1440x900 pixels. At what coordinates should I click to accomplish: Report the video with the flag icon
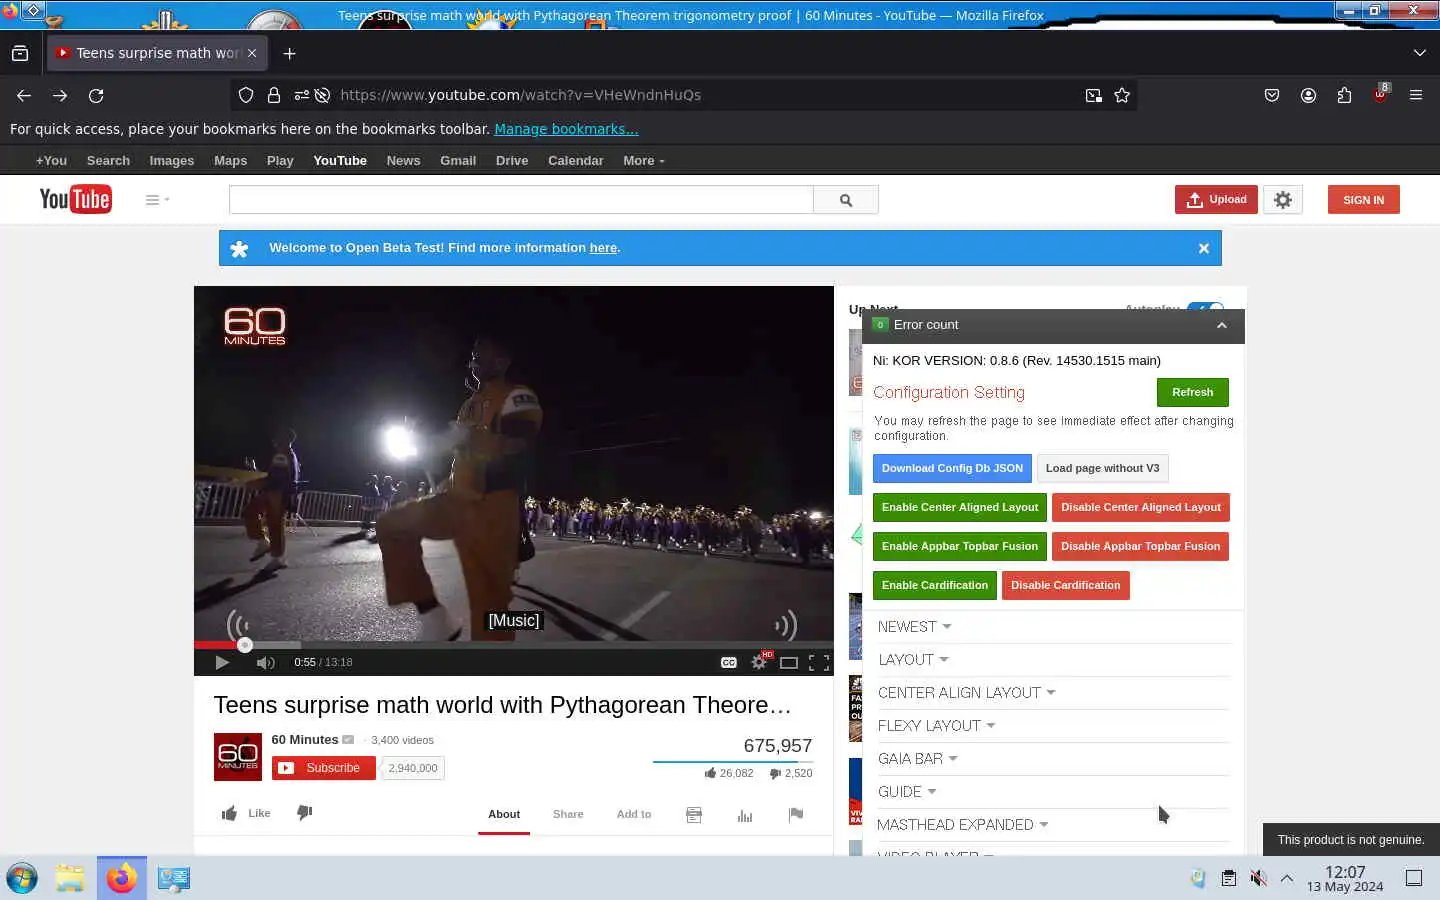(796, 815)
